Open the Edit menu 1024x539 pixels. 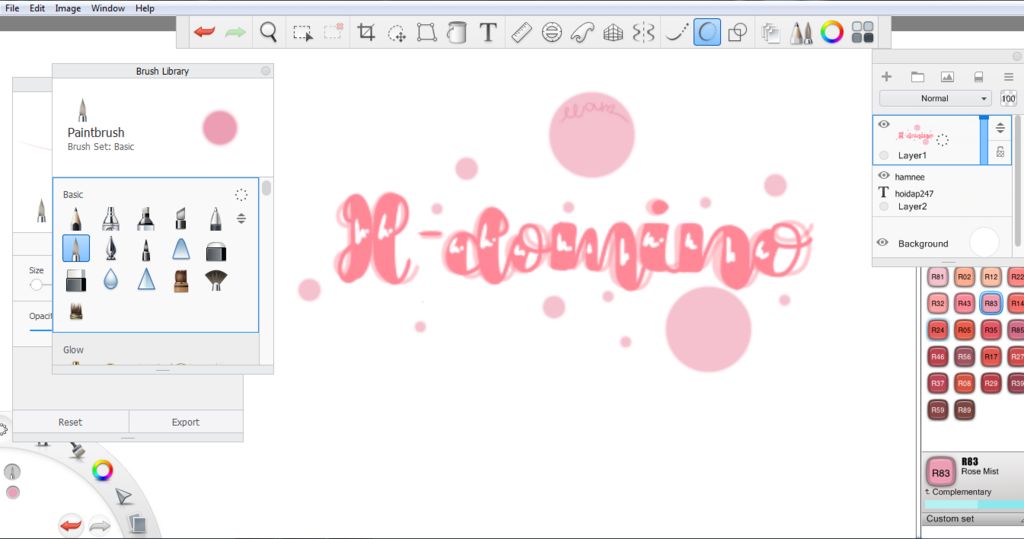[x=37, y=8]
